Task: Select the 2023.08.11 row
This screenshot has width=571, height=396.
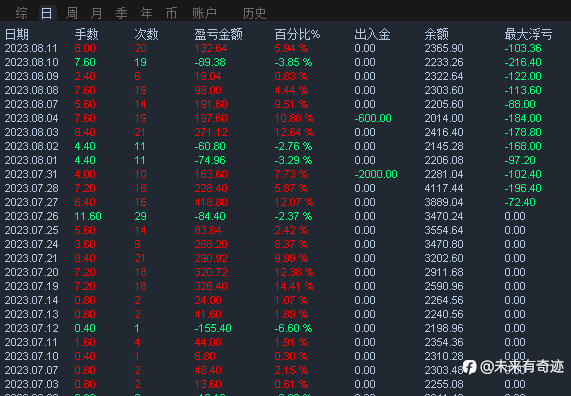Action: (x=286, y=48)
